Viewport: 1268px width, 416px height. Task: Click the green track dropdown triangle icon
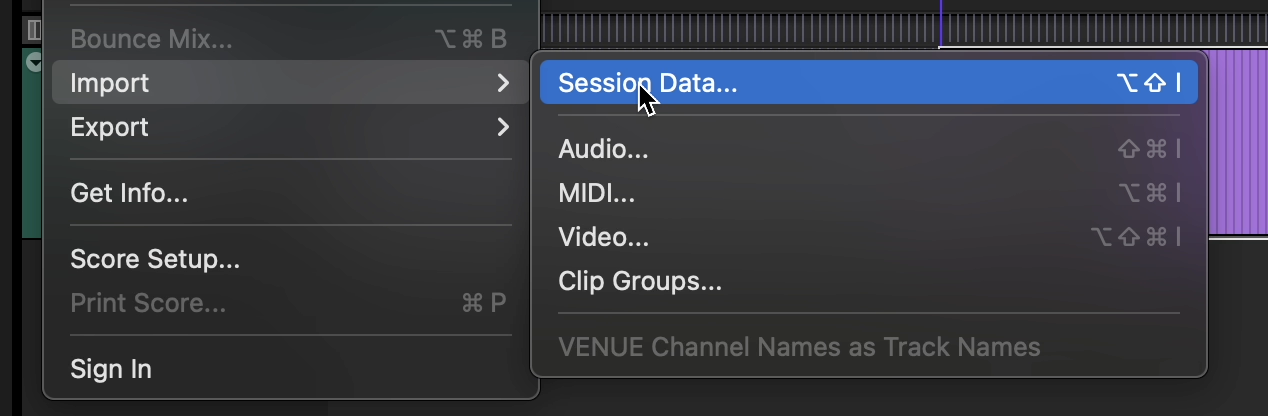coord(34,62)
